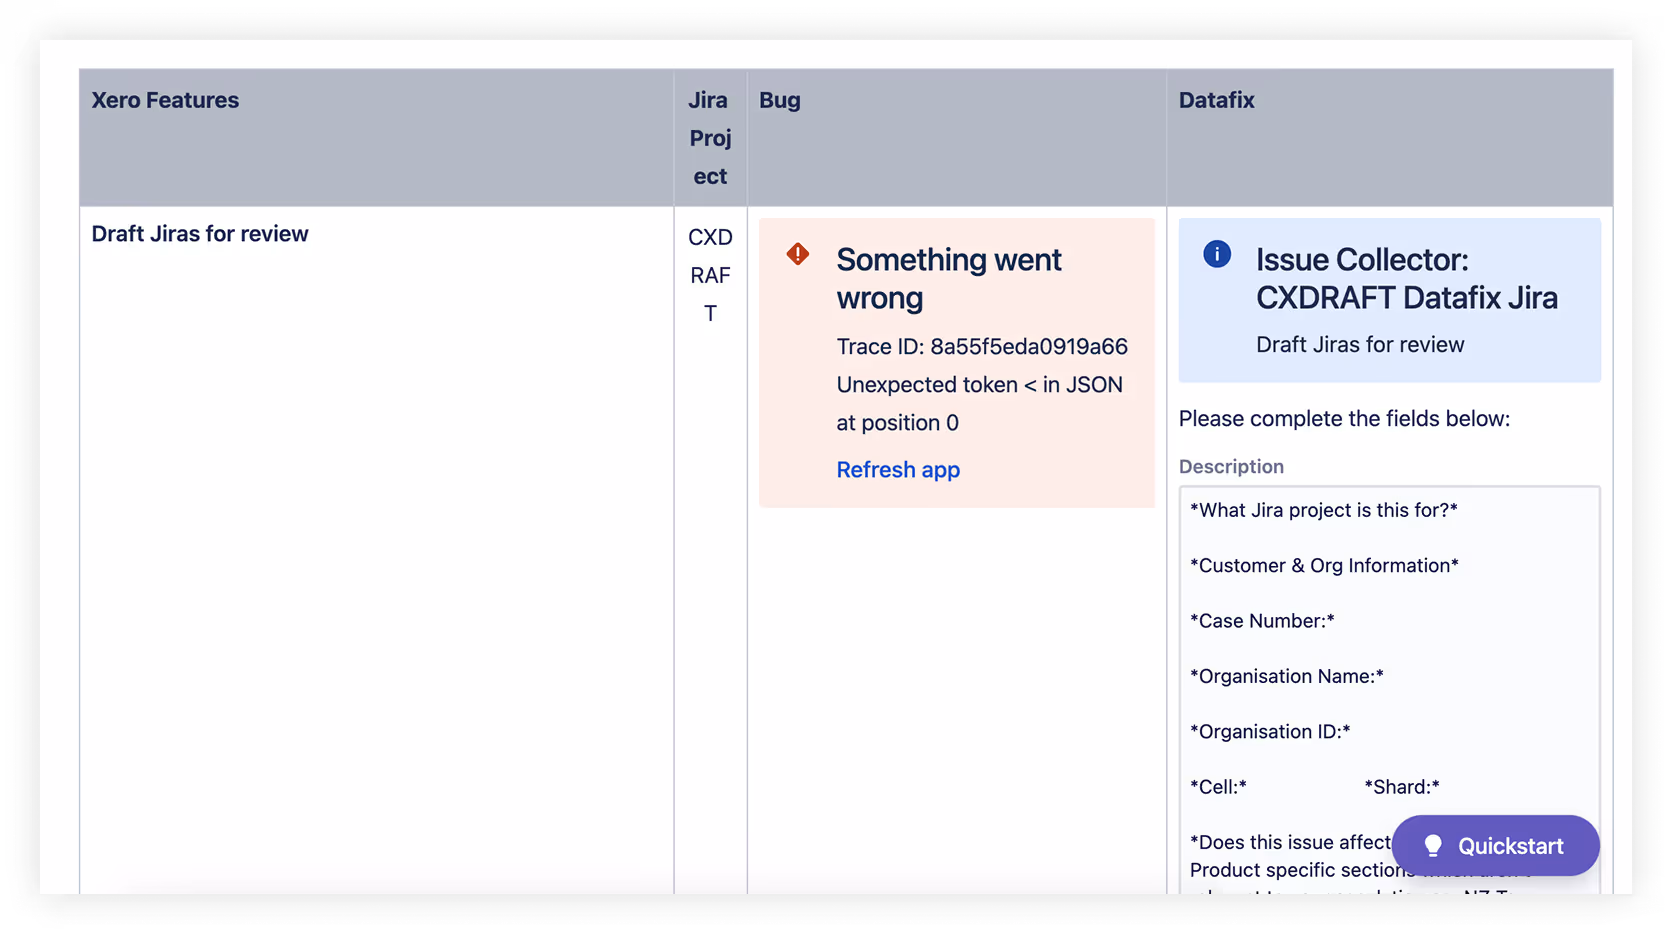
Task: Click the Unexpected token in JSON message
Action: (x=980, y=404)
